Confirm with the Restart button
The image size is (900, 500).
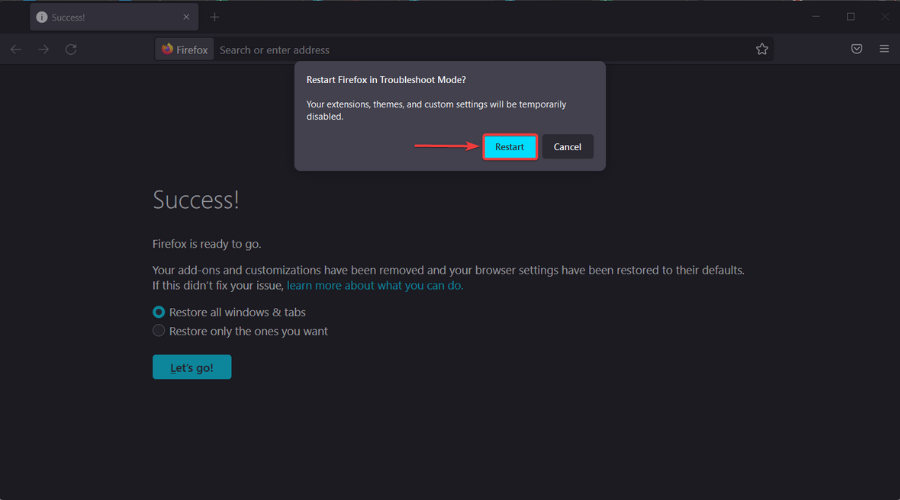(510, 147)
